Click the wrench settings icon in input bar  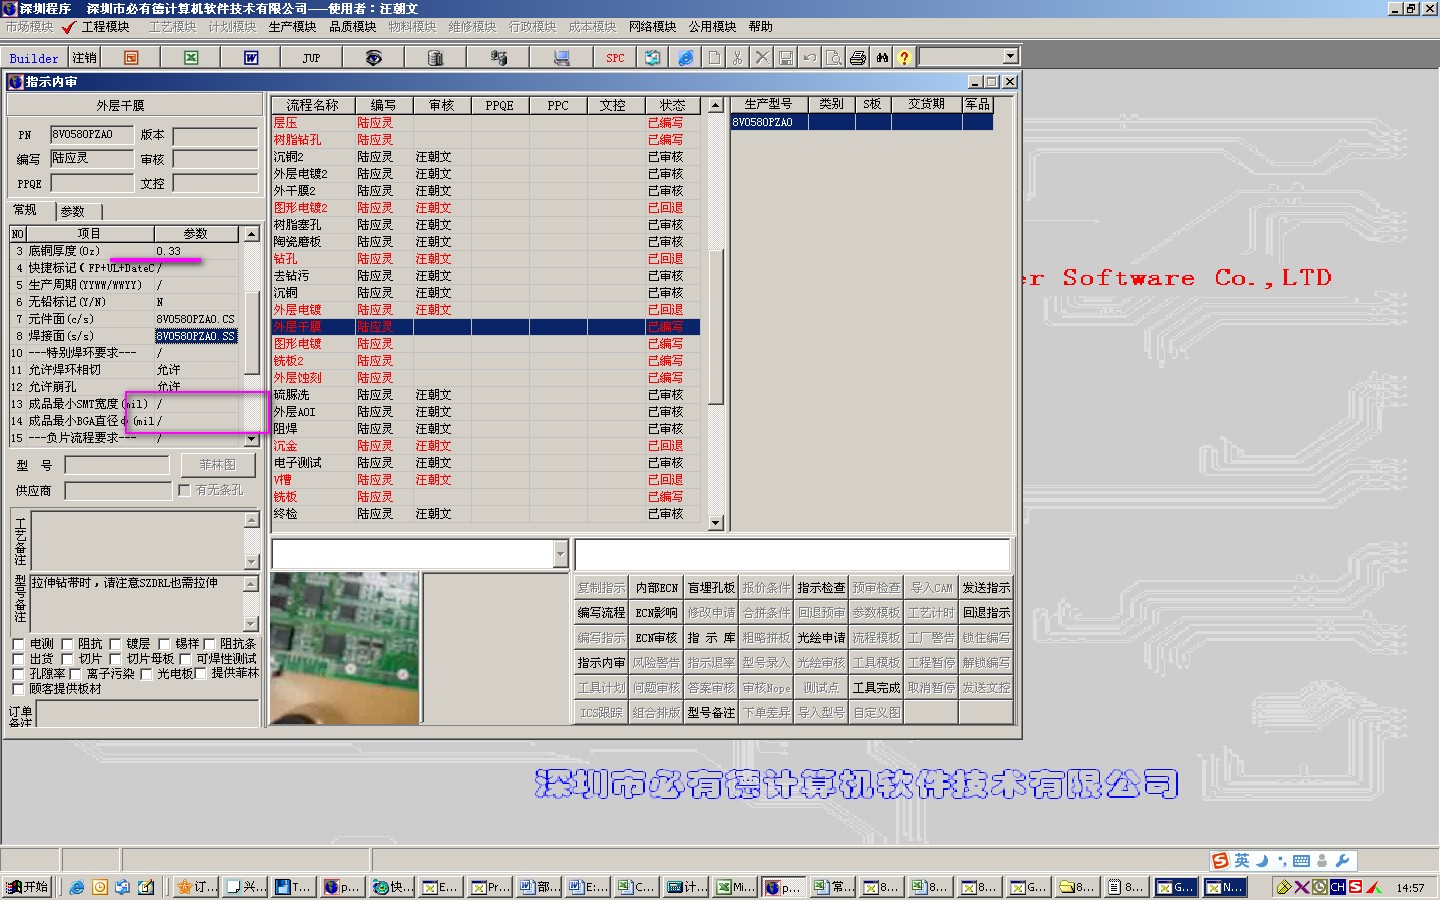pos(1342,861)
